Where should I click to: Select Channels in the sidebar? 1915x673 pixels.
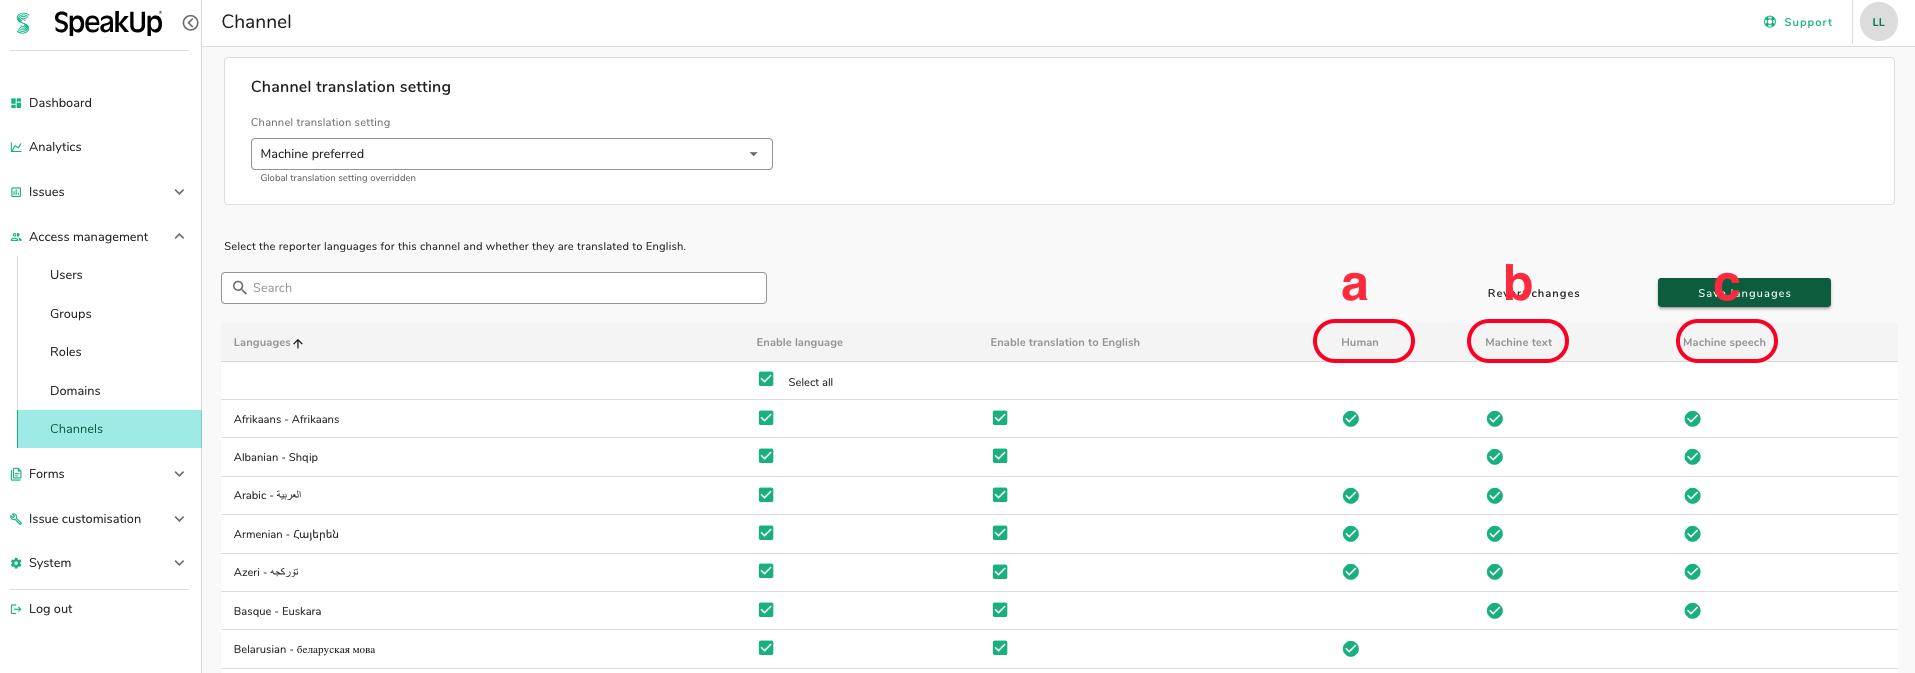109,429
